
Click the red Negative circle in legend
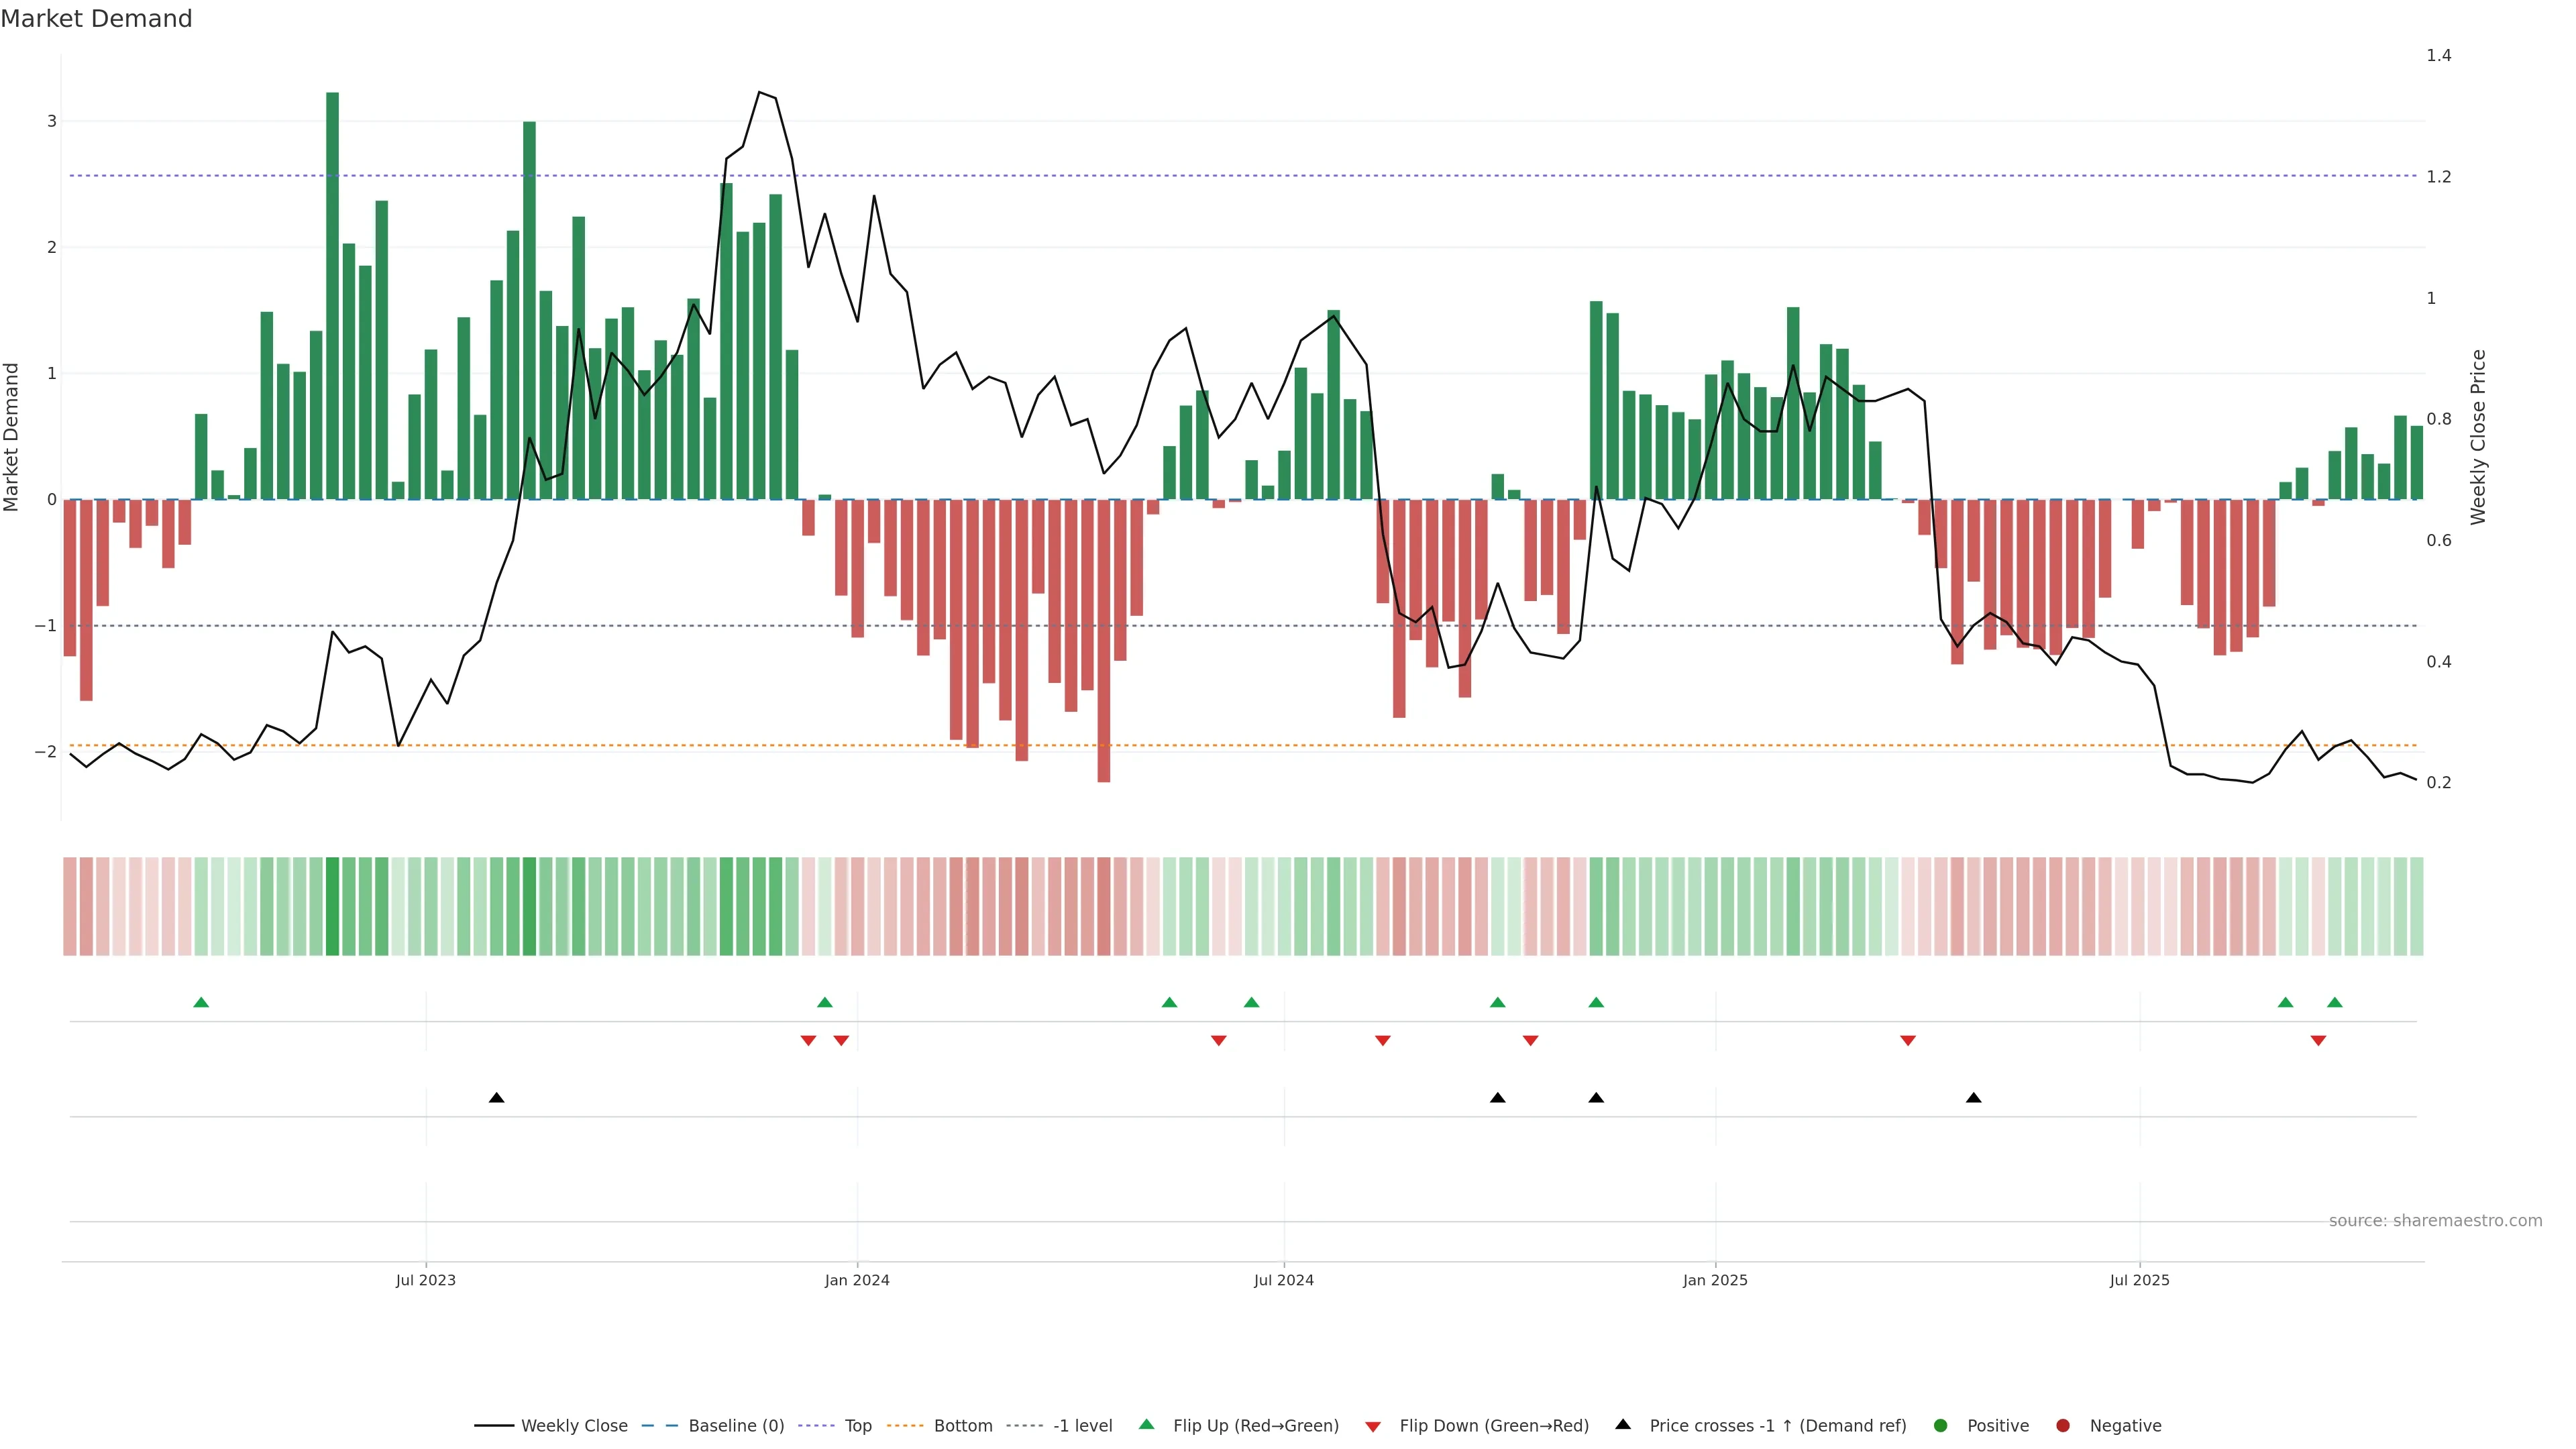(x=2063, y=1425)
